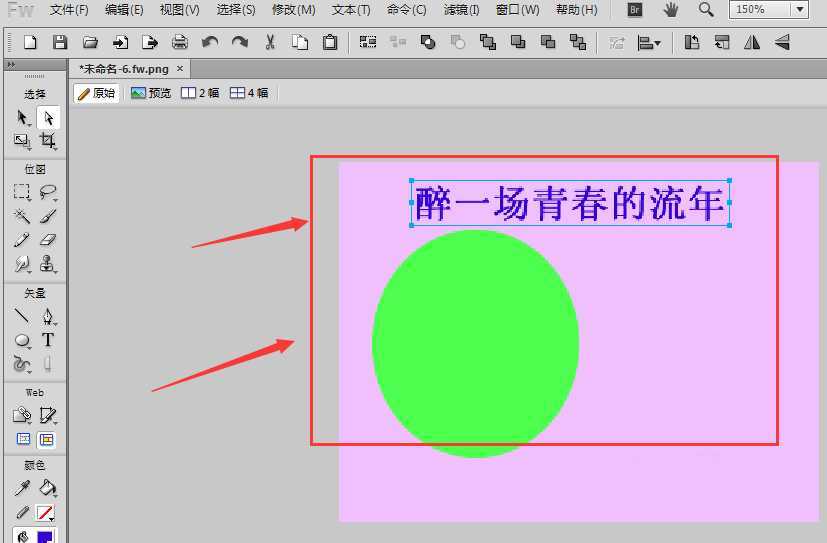
Task: Pick the Paint Bucket tool
Action: tap(47, 488)
